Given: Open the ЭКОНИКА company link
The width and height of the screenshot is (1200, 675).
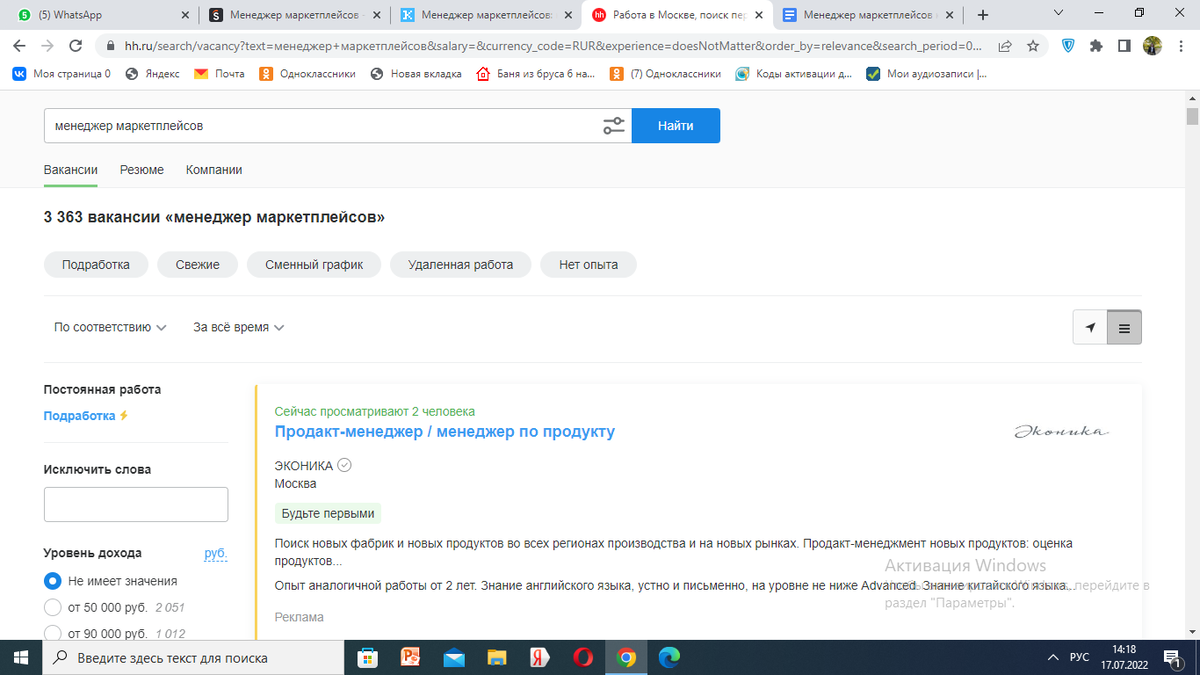Looking at the screenshot, I should [x=304, y=465].
